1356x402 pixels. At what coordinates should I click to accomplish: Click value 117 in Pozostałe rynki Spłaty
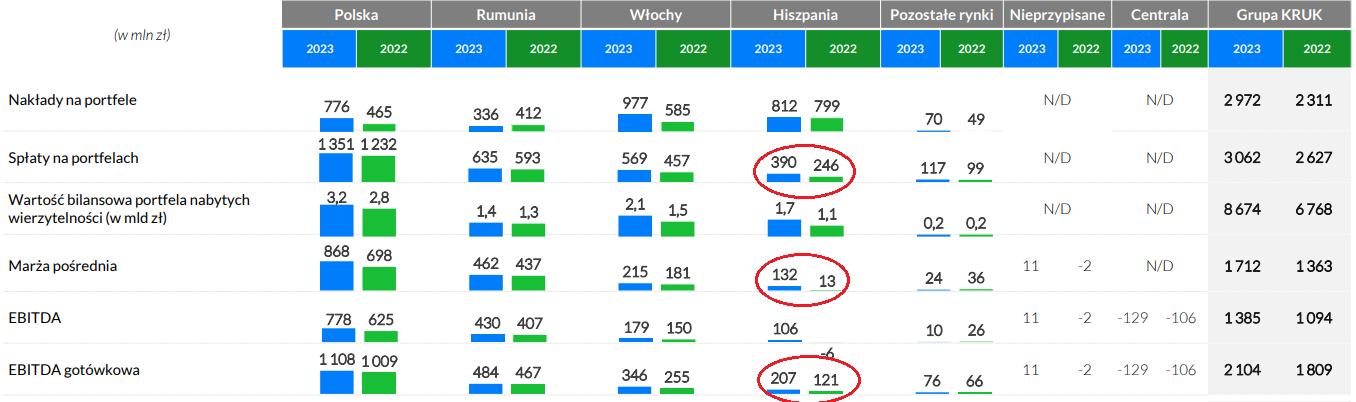pos(934,168)
